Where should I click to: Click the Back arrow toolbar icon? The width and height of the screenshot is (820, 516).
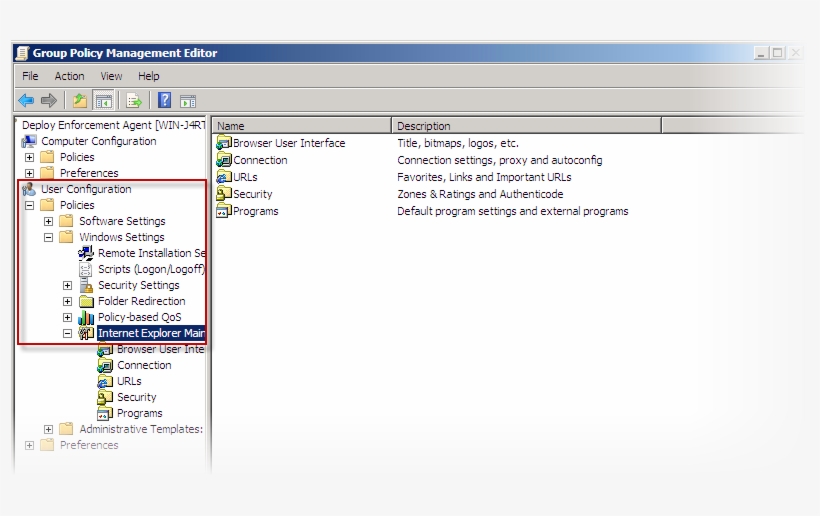26,100
